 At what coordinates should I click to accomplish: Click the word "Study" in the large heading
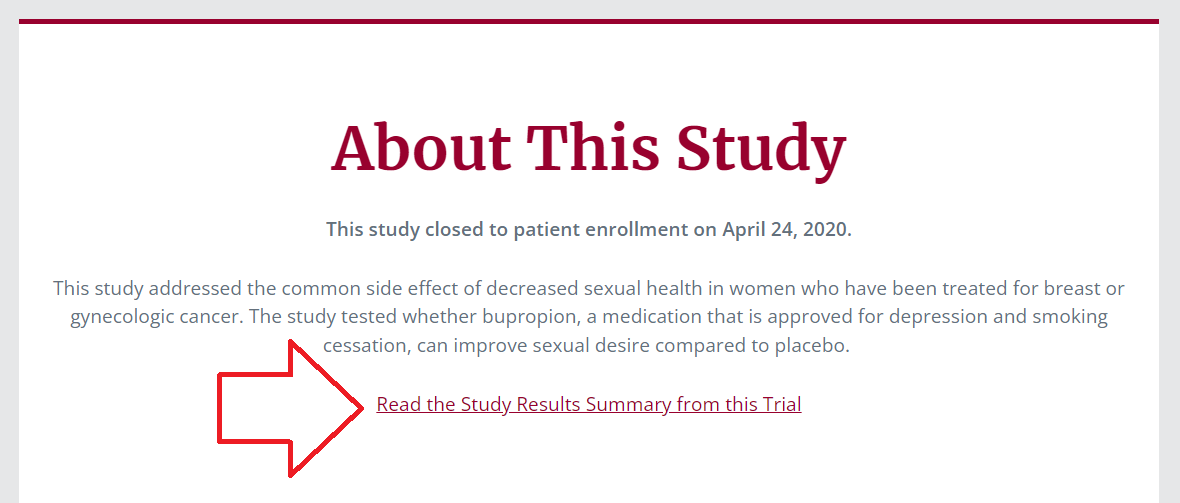pos(760,148)
